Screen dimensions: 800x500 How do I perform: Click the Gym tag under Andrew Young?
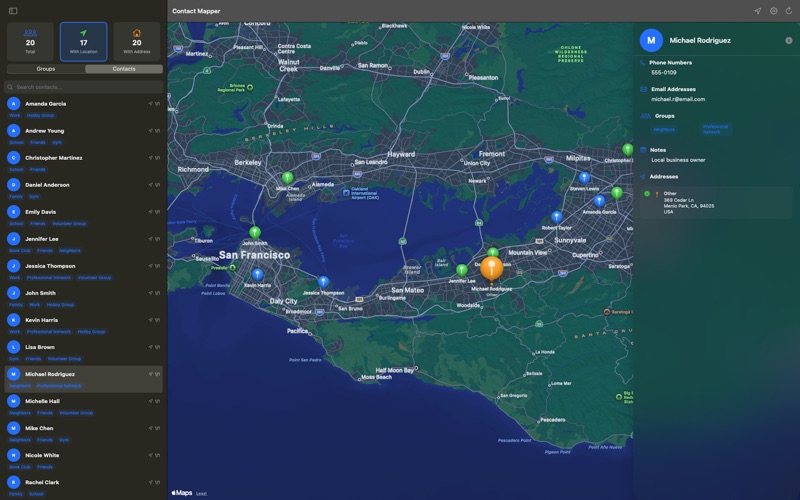pos(57,142)
